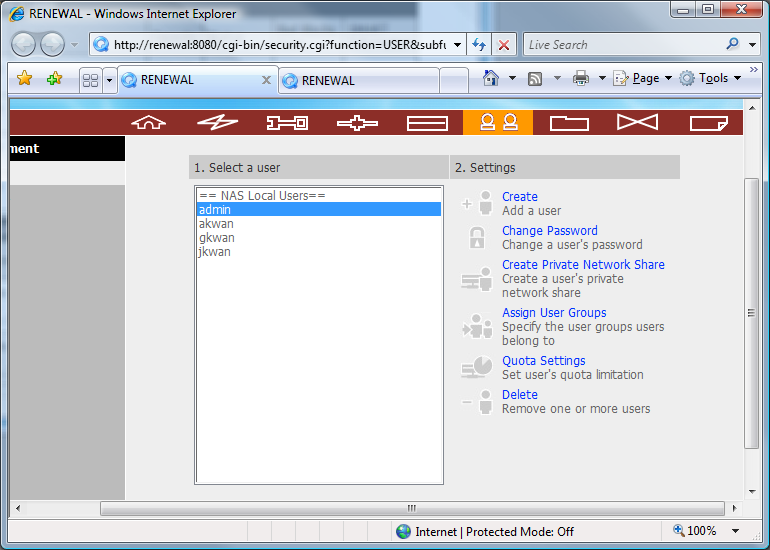Open Favorites Center star icon
The width and height of the screenshot is (770, 550).
coord(25,79)
